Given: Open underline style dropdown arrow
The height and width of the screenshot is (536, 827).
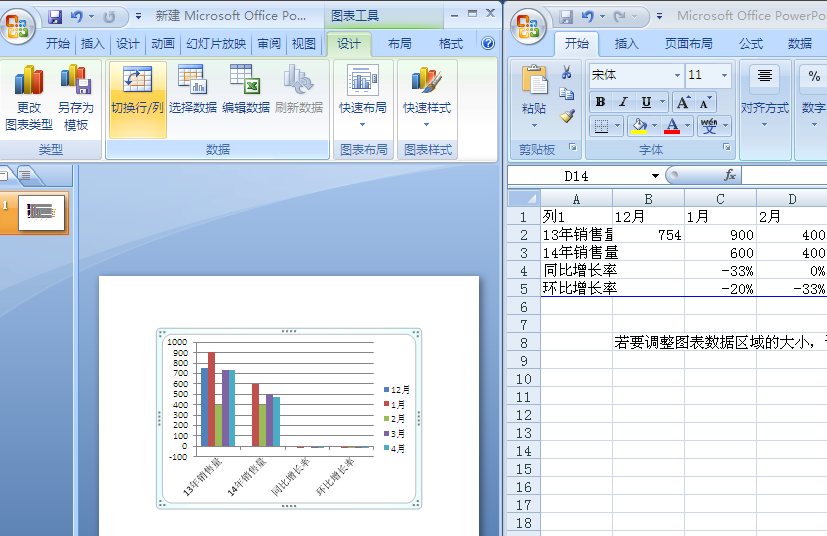Looking at the screenshot, I should (662, 102).
